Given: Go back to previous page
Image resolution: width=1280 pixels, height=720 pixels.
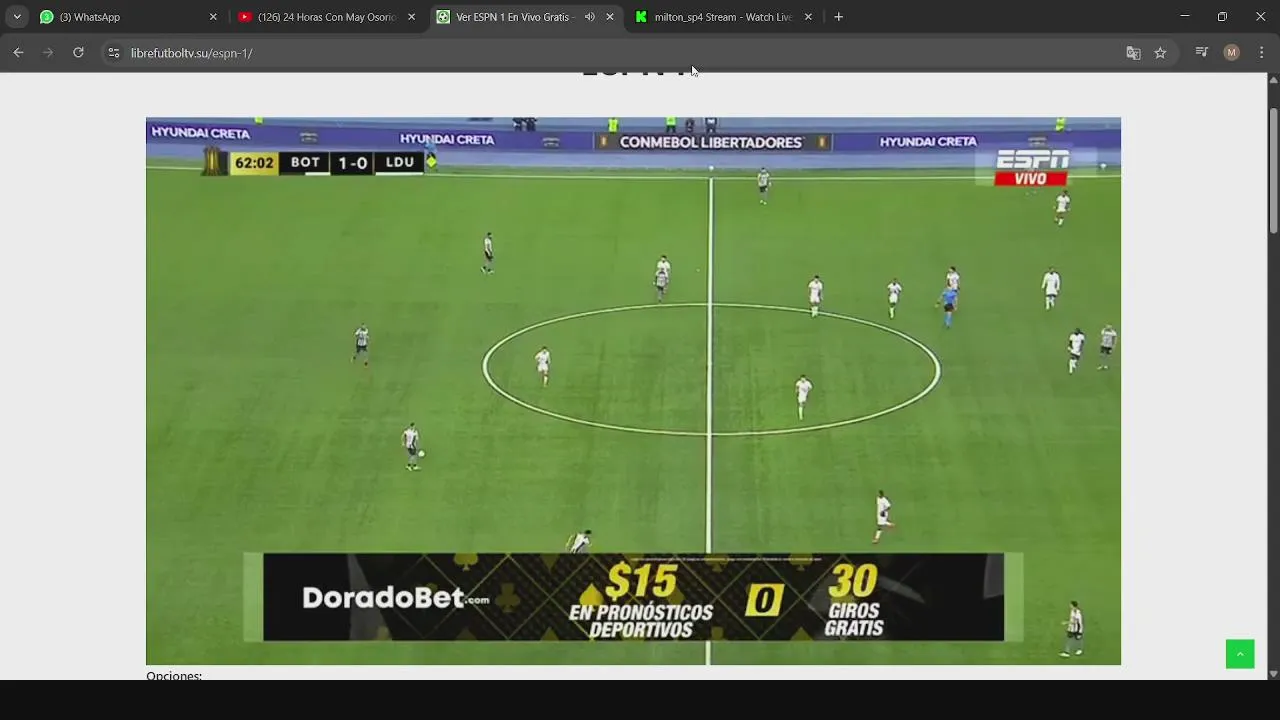Looking at the screenshot, I should 18,53.
